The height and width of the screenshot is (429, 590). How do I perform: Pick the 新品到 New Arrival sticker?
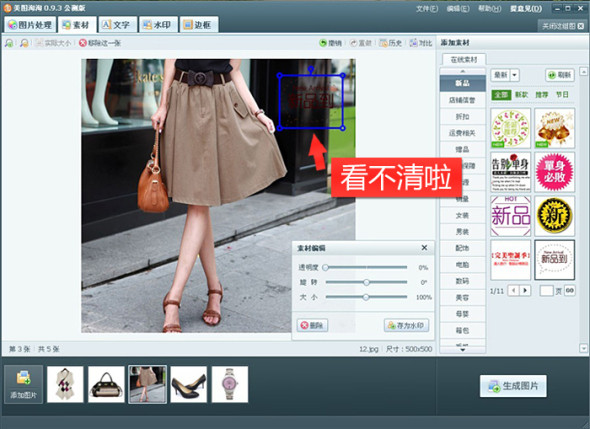click(555, 260)
